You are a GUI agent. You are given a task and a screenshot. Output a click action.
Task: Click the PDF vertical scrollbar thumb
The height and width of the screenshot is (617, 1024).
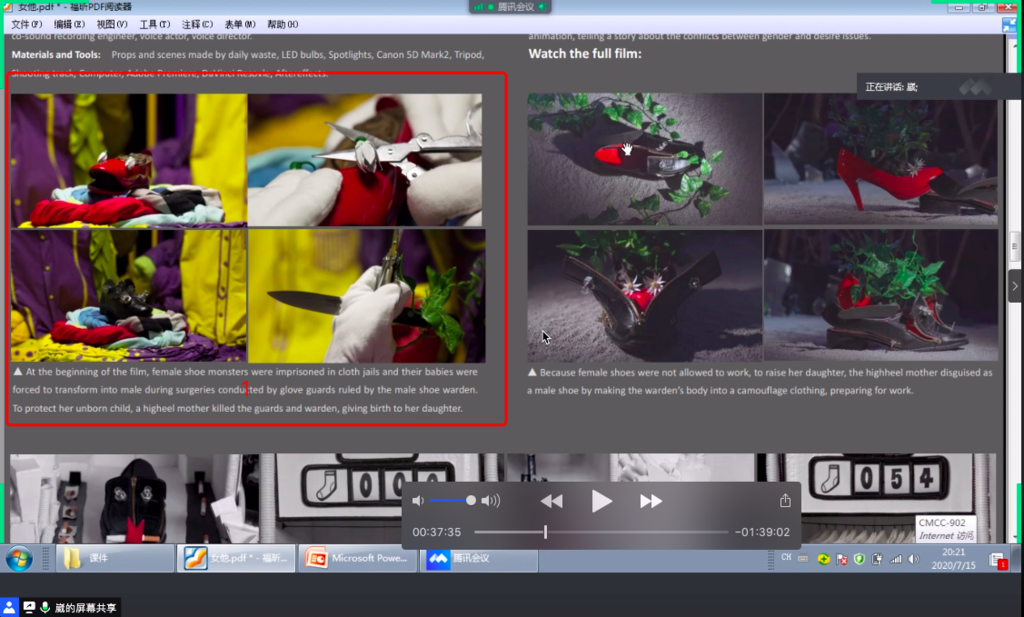(x=1014, y=246)
